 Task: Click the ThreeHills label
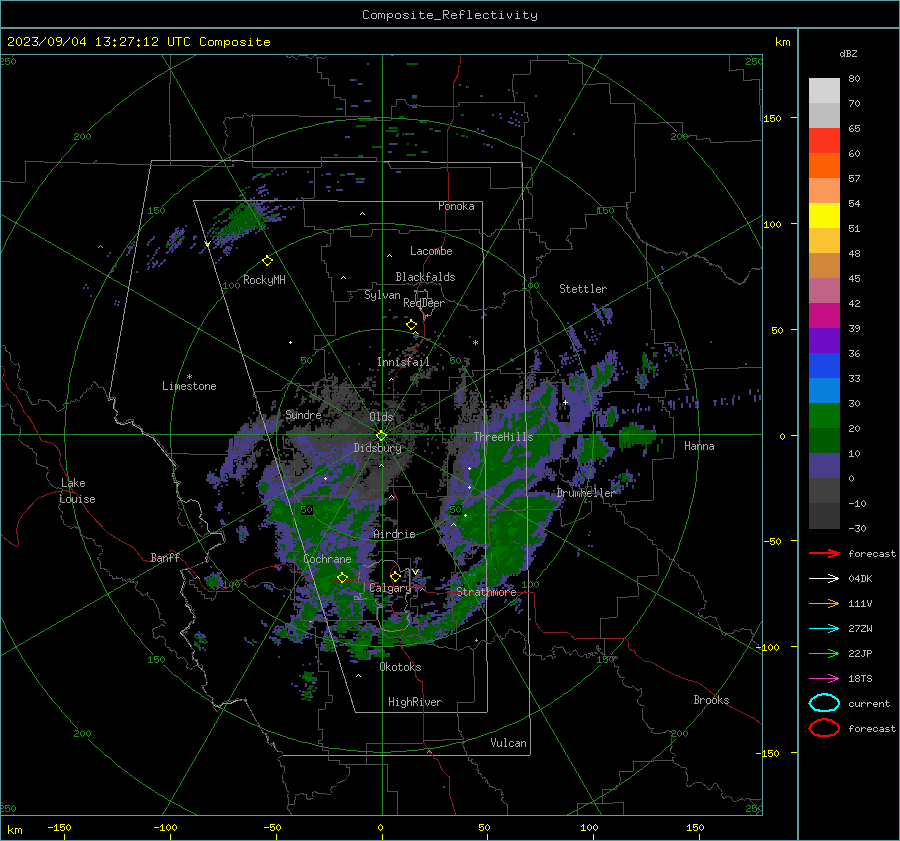[503, 437]
